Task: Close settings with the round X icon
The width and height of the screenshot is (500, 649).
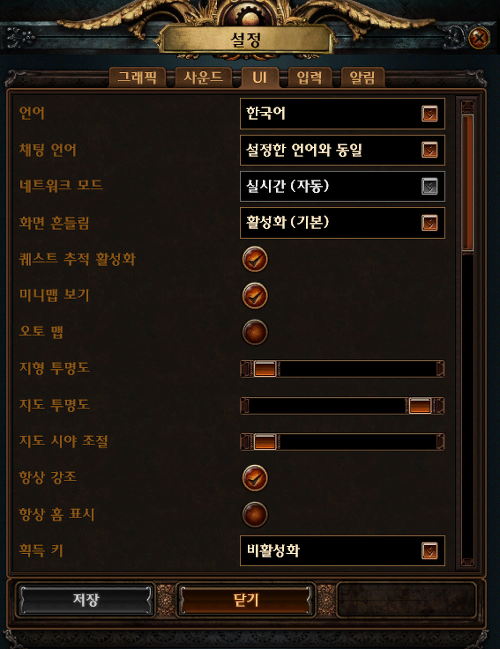Action: 479,38
